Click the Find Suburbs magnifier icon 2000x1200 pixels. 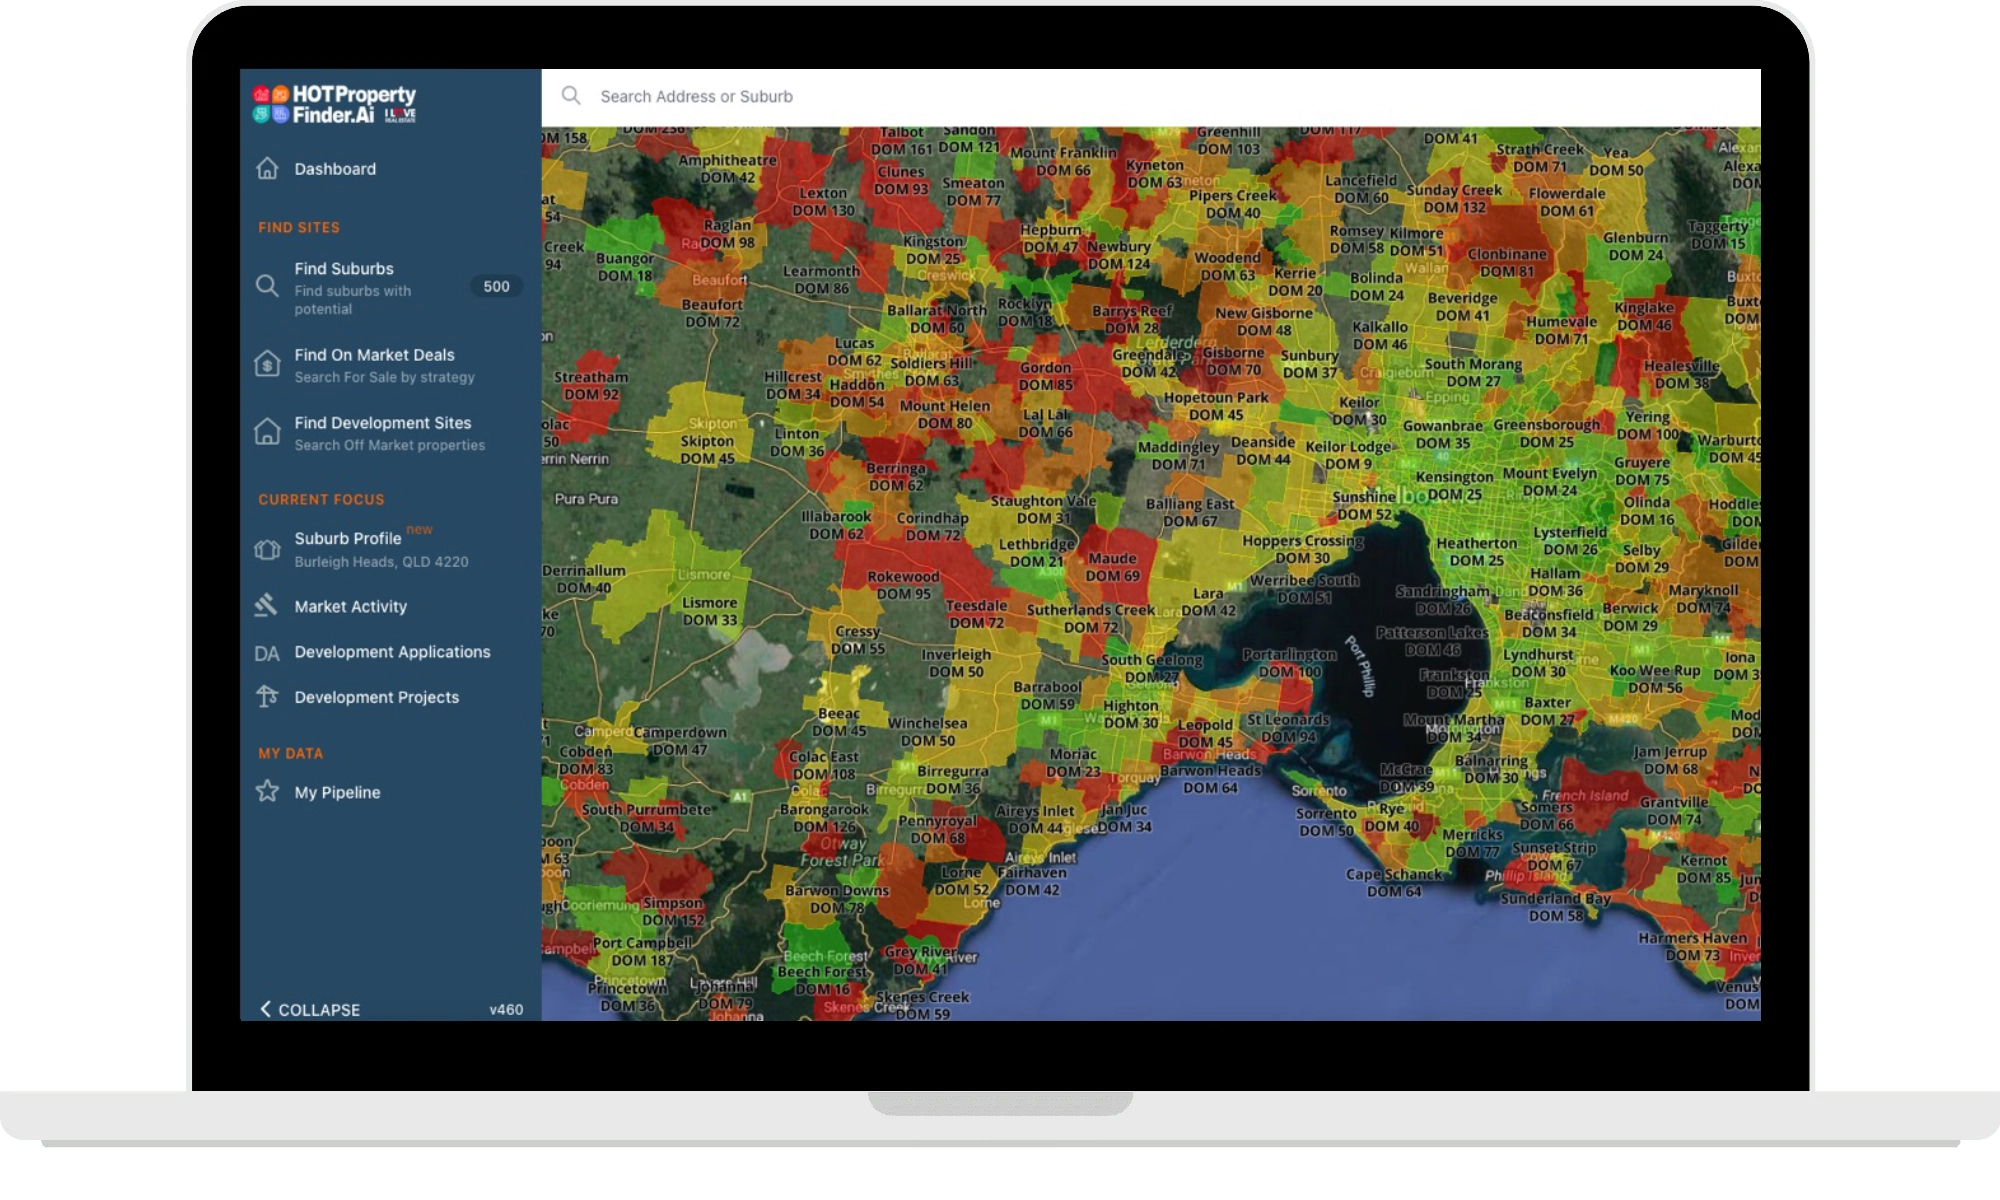[267, 286]
